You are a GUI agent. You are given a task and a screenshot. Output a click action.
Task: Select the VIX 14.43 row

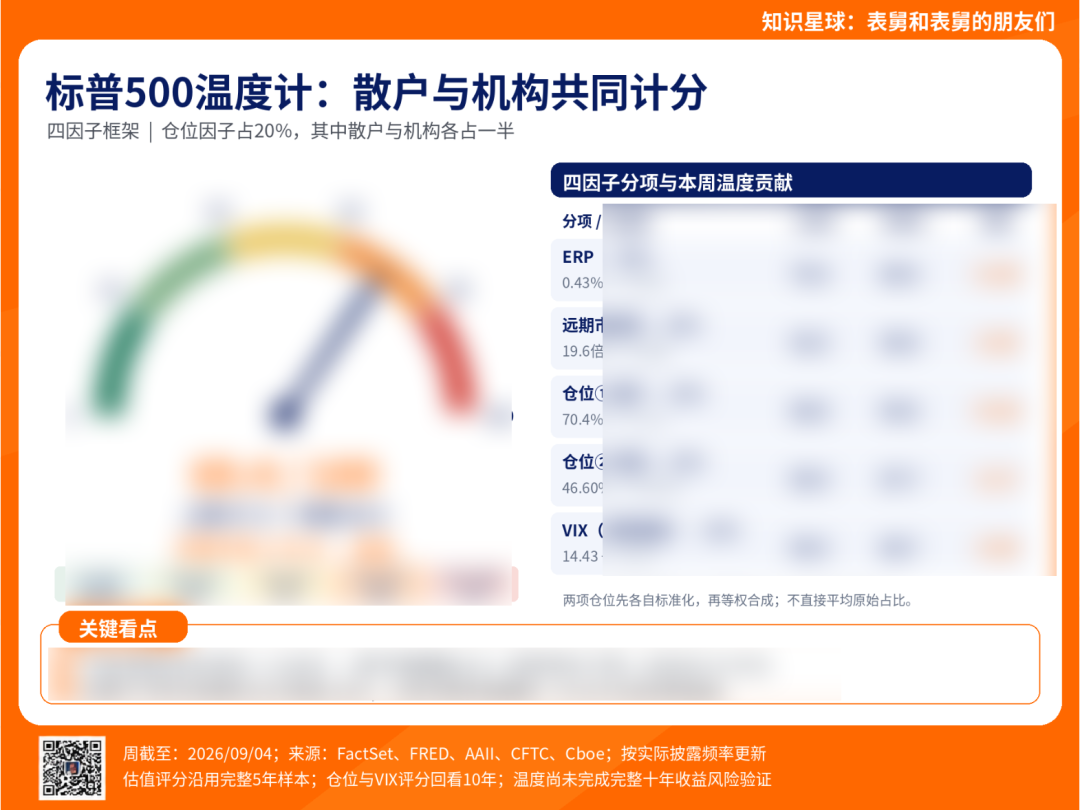coord(803,543)
